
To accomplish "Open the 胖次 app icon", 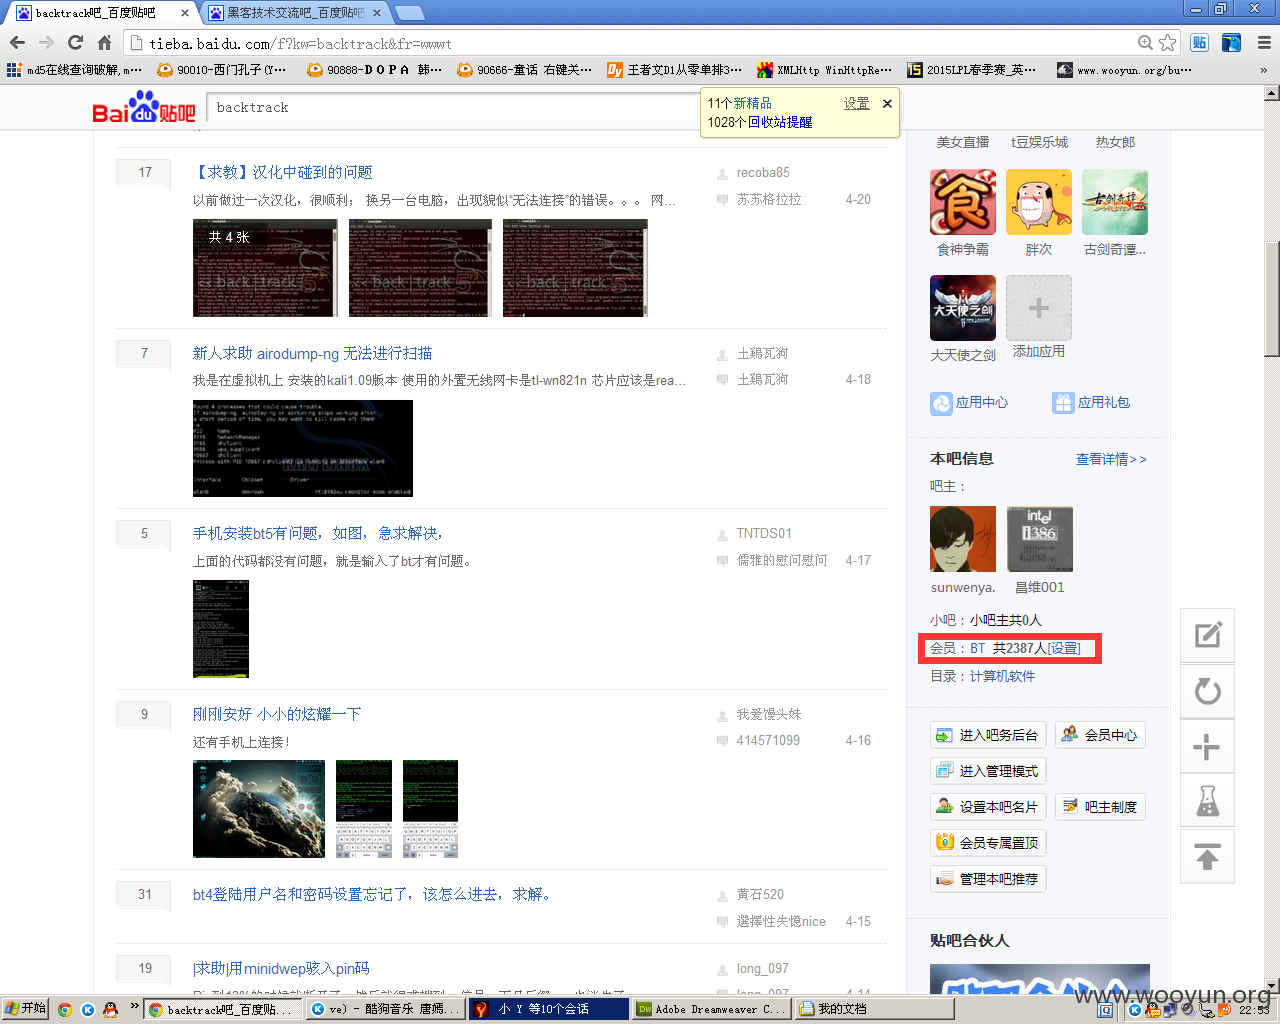I will [x=1039, y=202].
